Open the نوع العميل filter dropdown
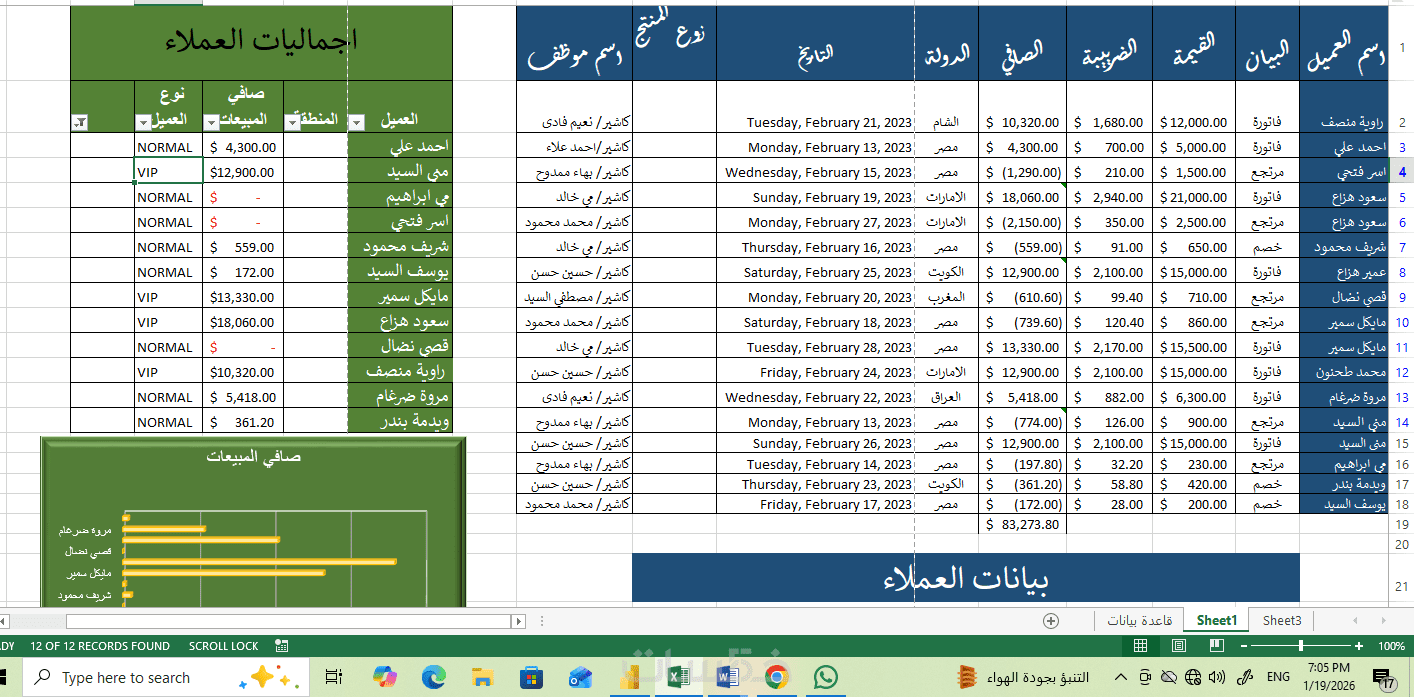1414x697 pixels. point(142,122)
